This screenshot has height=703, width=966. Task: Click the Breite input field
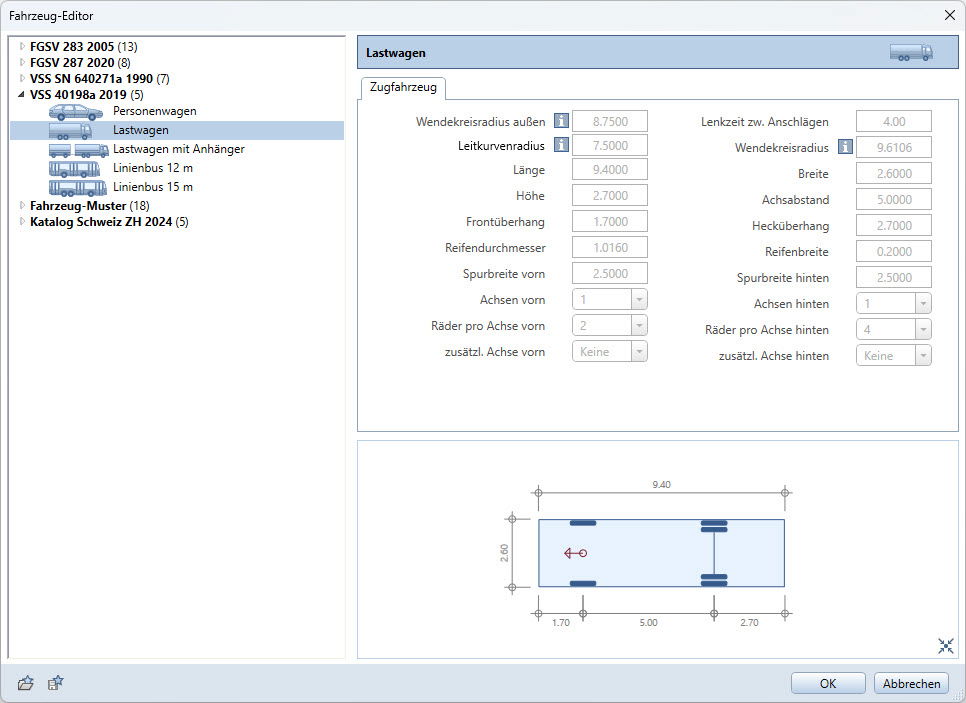tap(893, 173)
